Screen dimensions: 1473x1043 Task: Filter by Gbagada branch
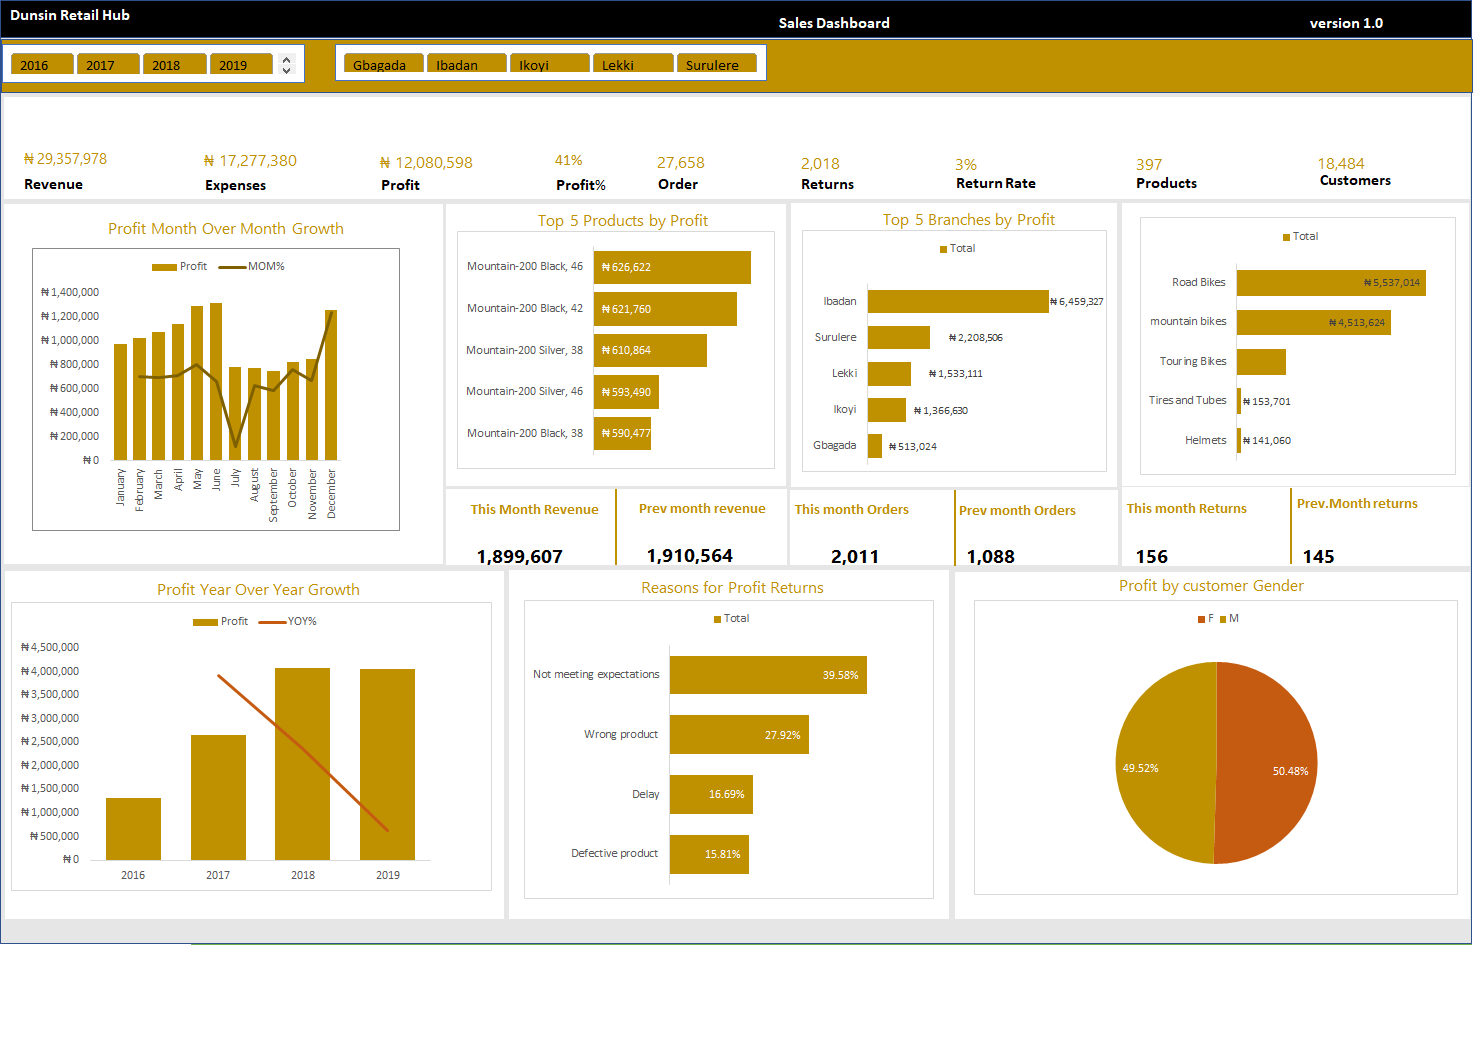pos(384,65)
